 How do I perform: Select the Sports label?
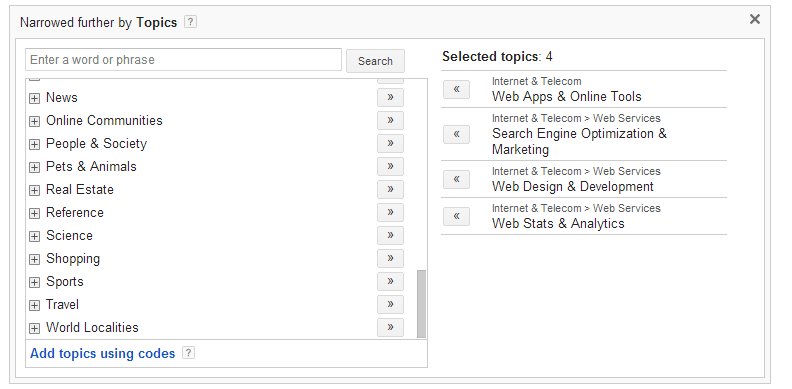pyautogui.click(x=65, y=281)
